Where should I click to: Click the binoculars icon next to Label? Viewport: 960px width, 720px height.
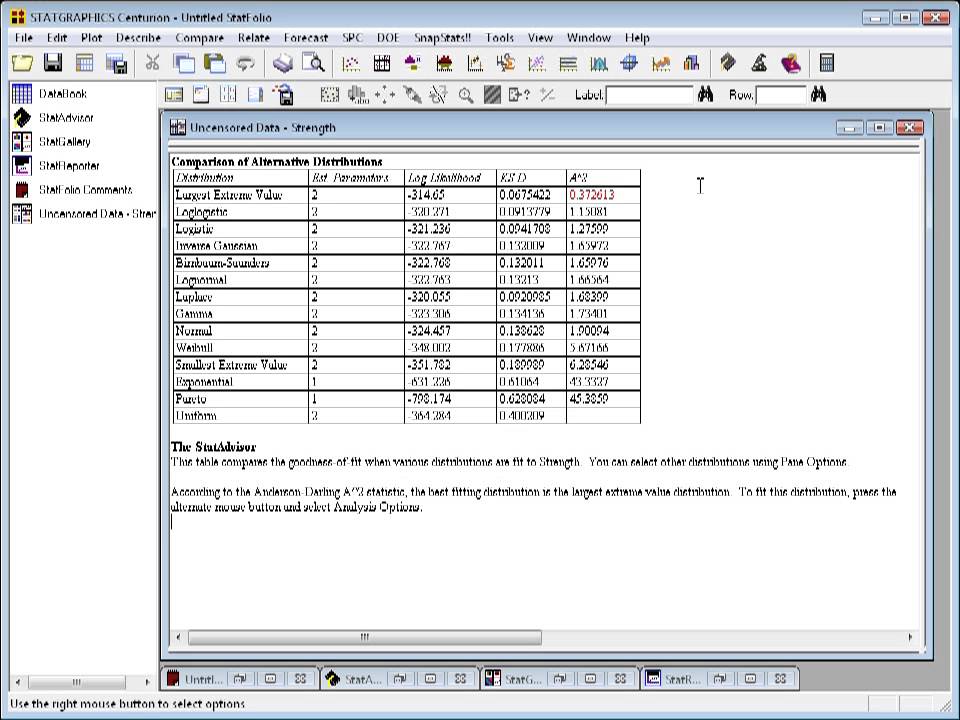coord(705,94)
